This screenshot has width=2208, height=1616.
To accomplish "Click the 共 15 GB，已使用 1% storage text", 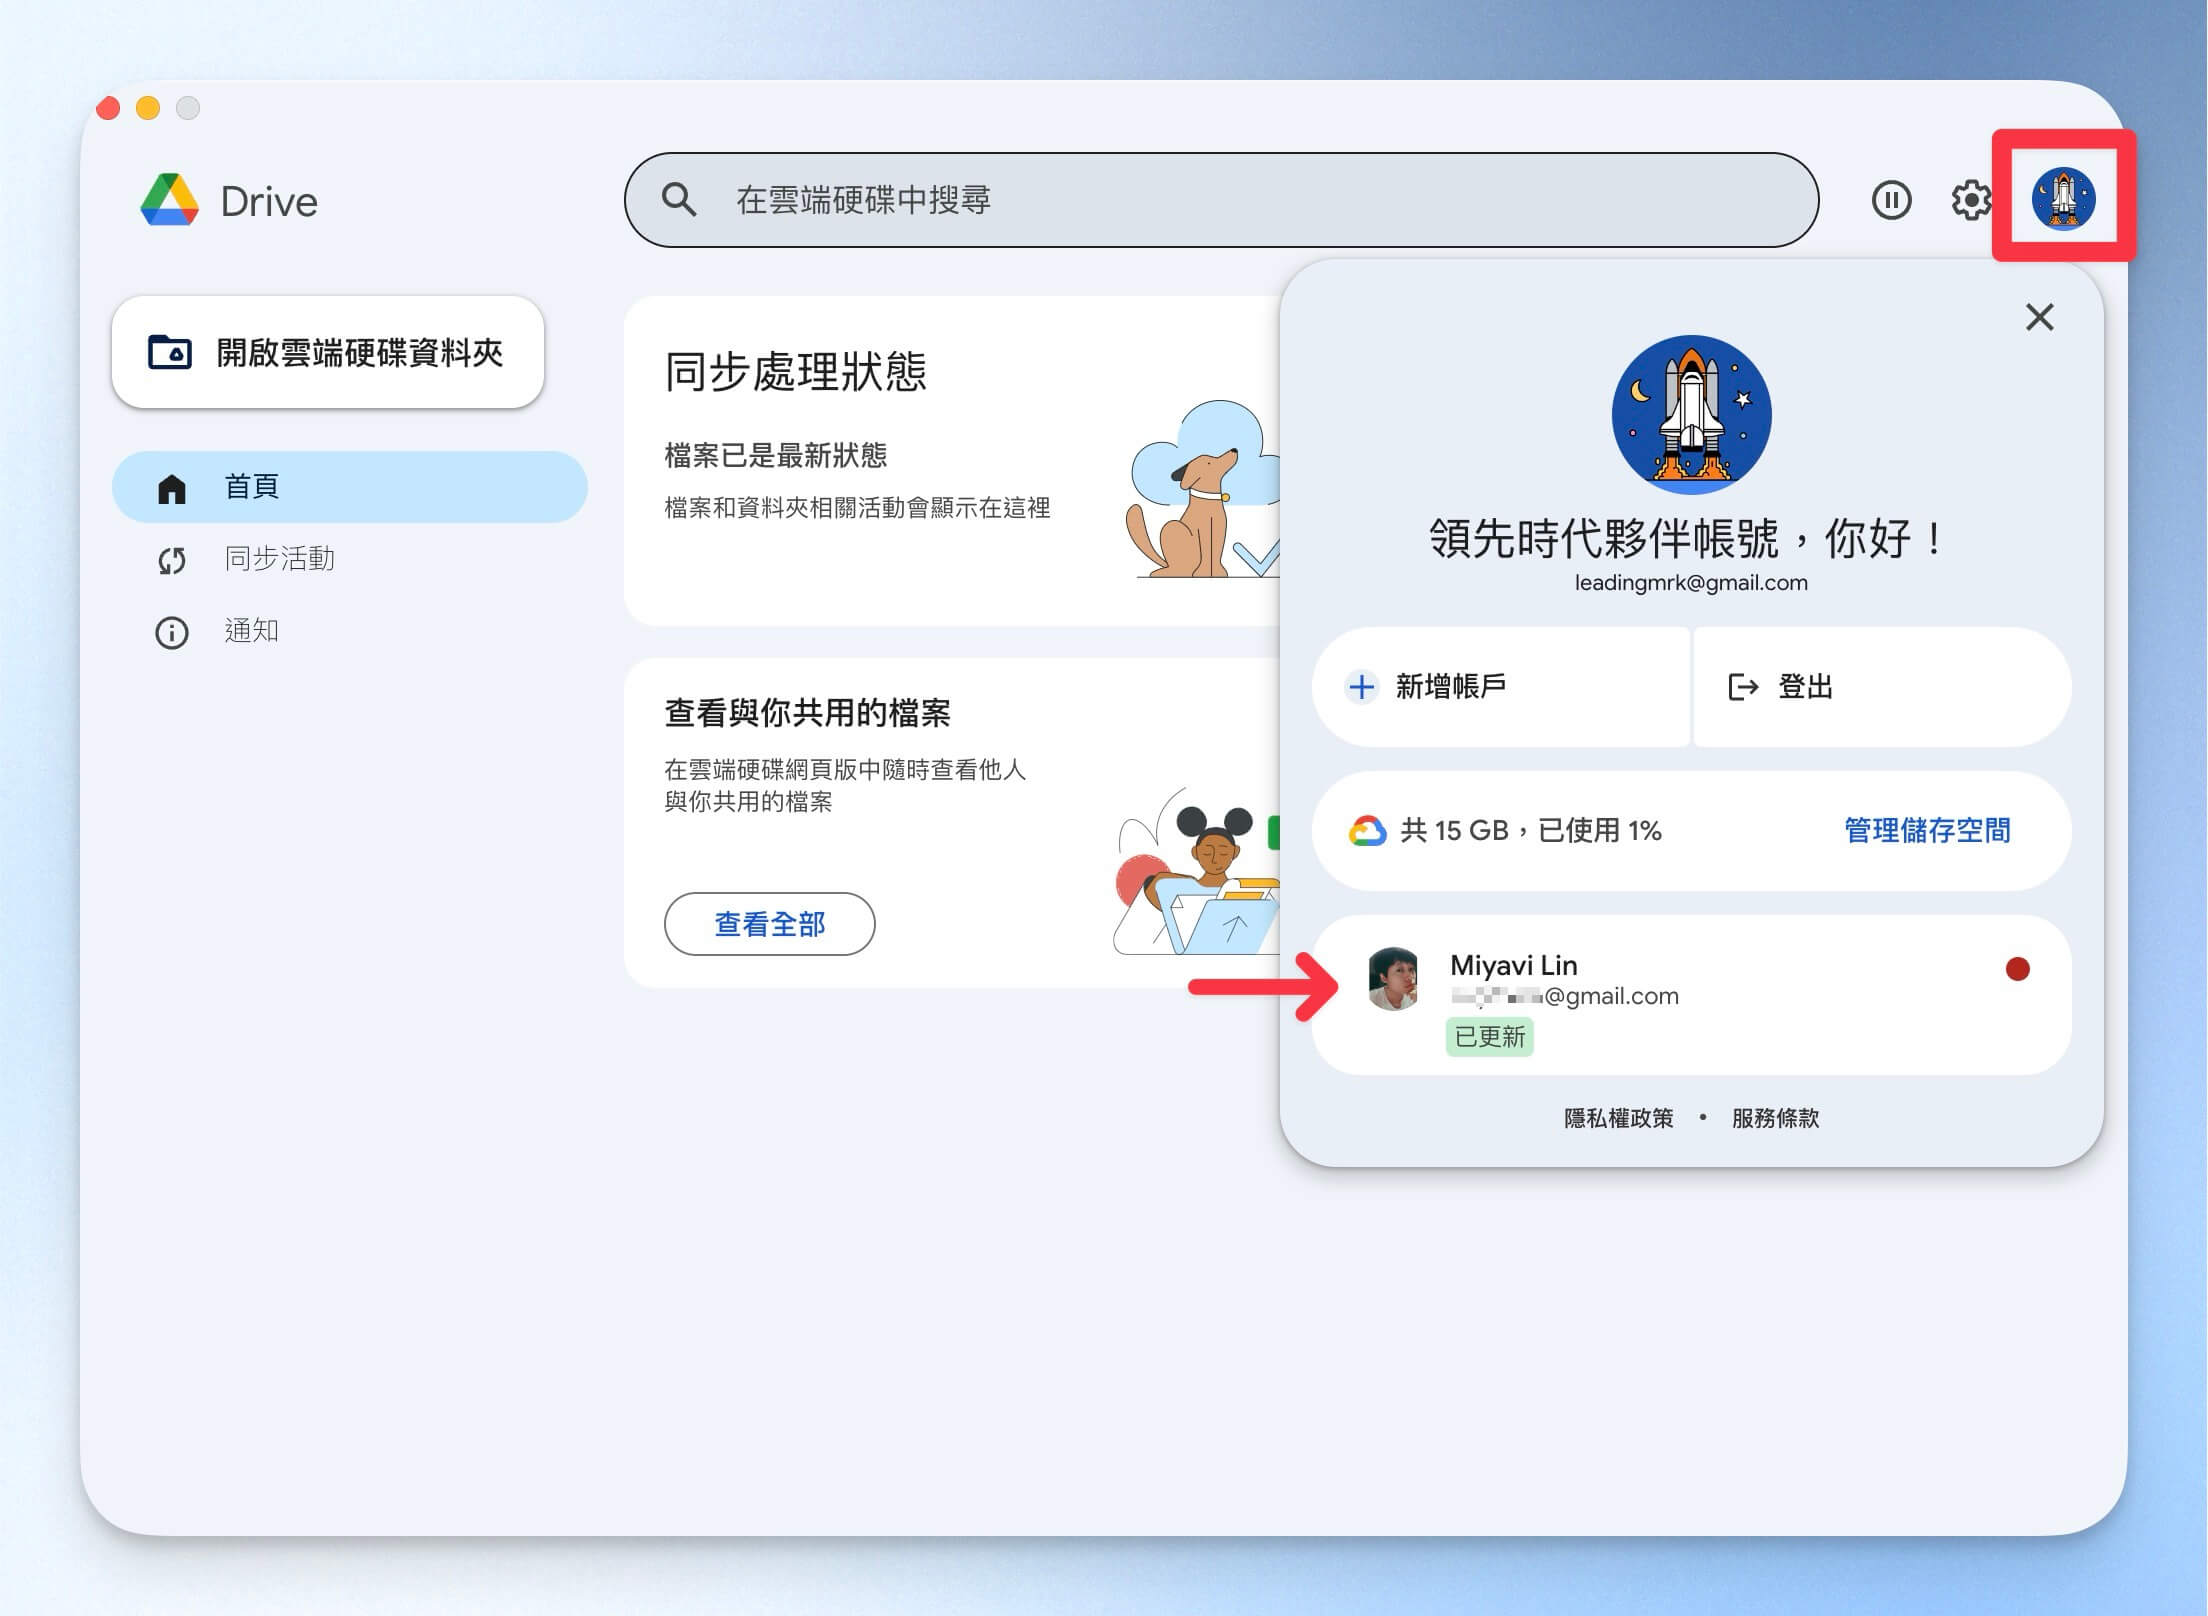I will click(x=1531, y=830).
